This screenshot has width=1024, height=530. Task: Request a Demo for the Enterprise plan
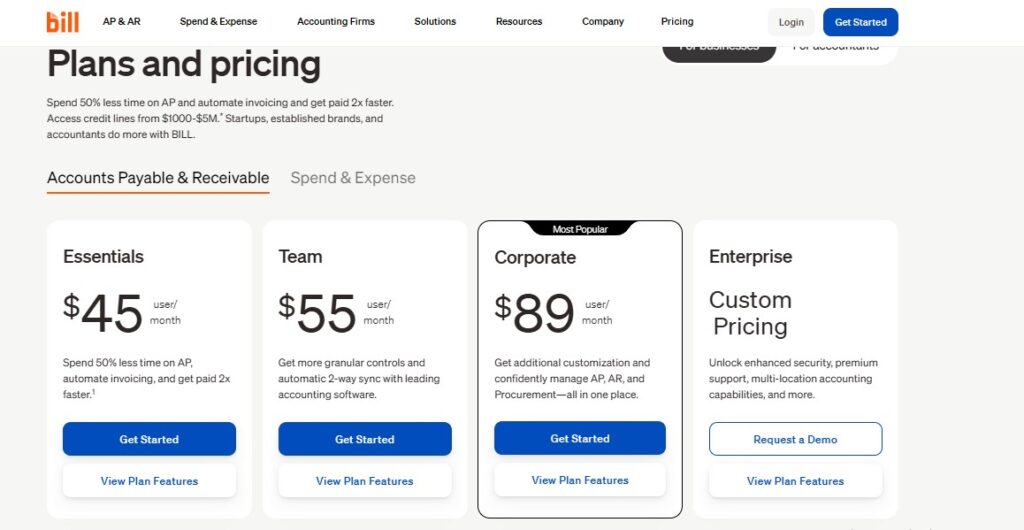[795, 439]
